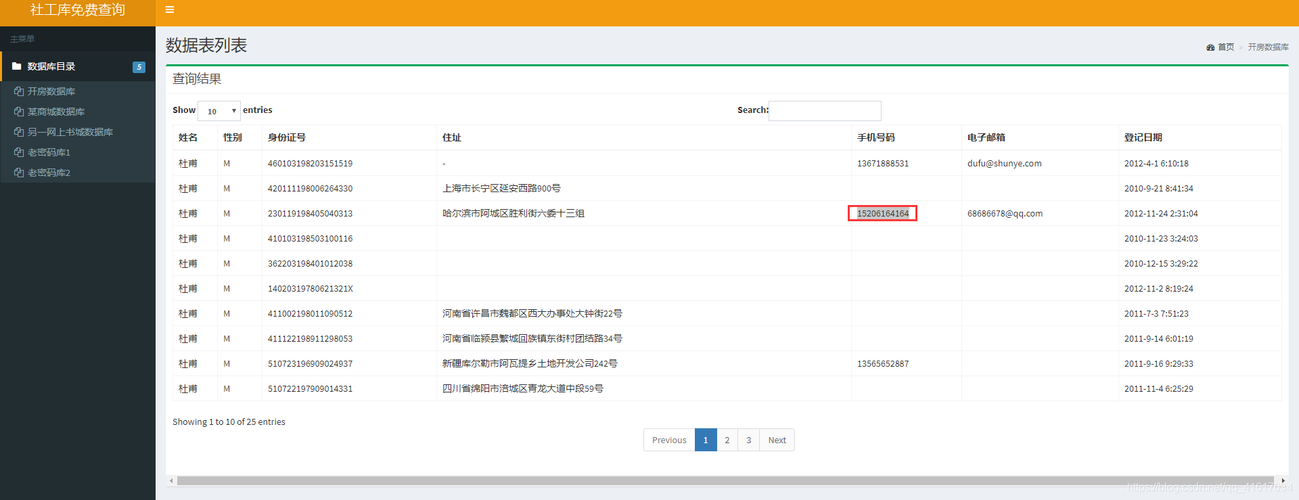The height and width of the screenshot is (500, 1299).
Task: Go to the 首页 breadcrumb link
Action: [x=1226, y=47]
